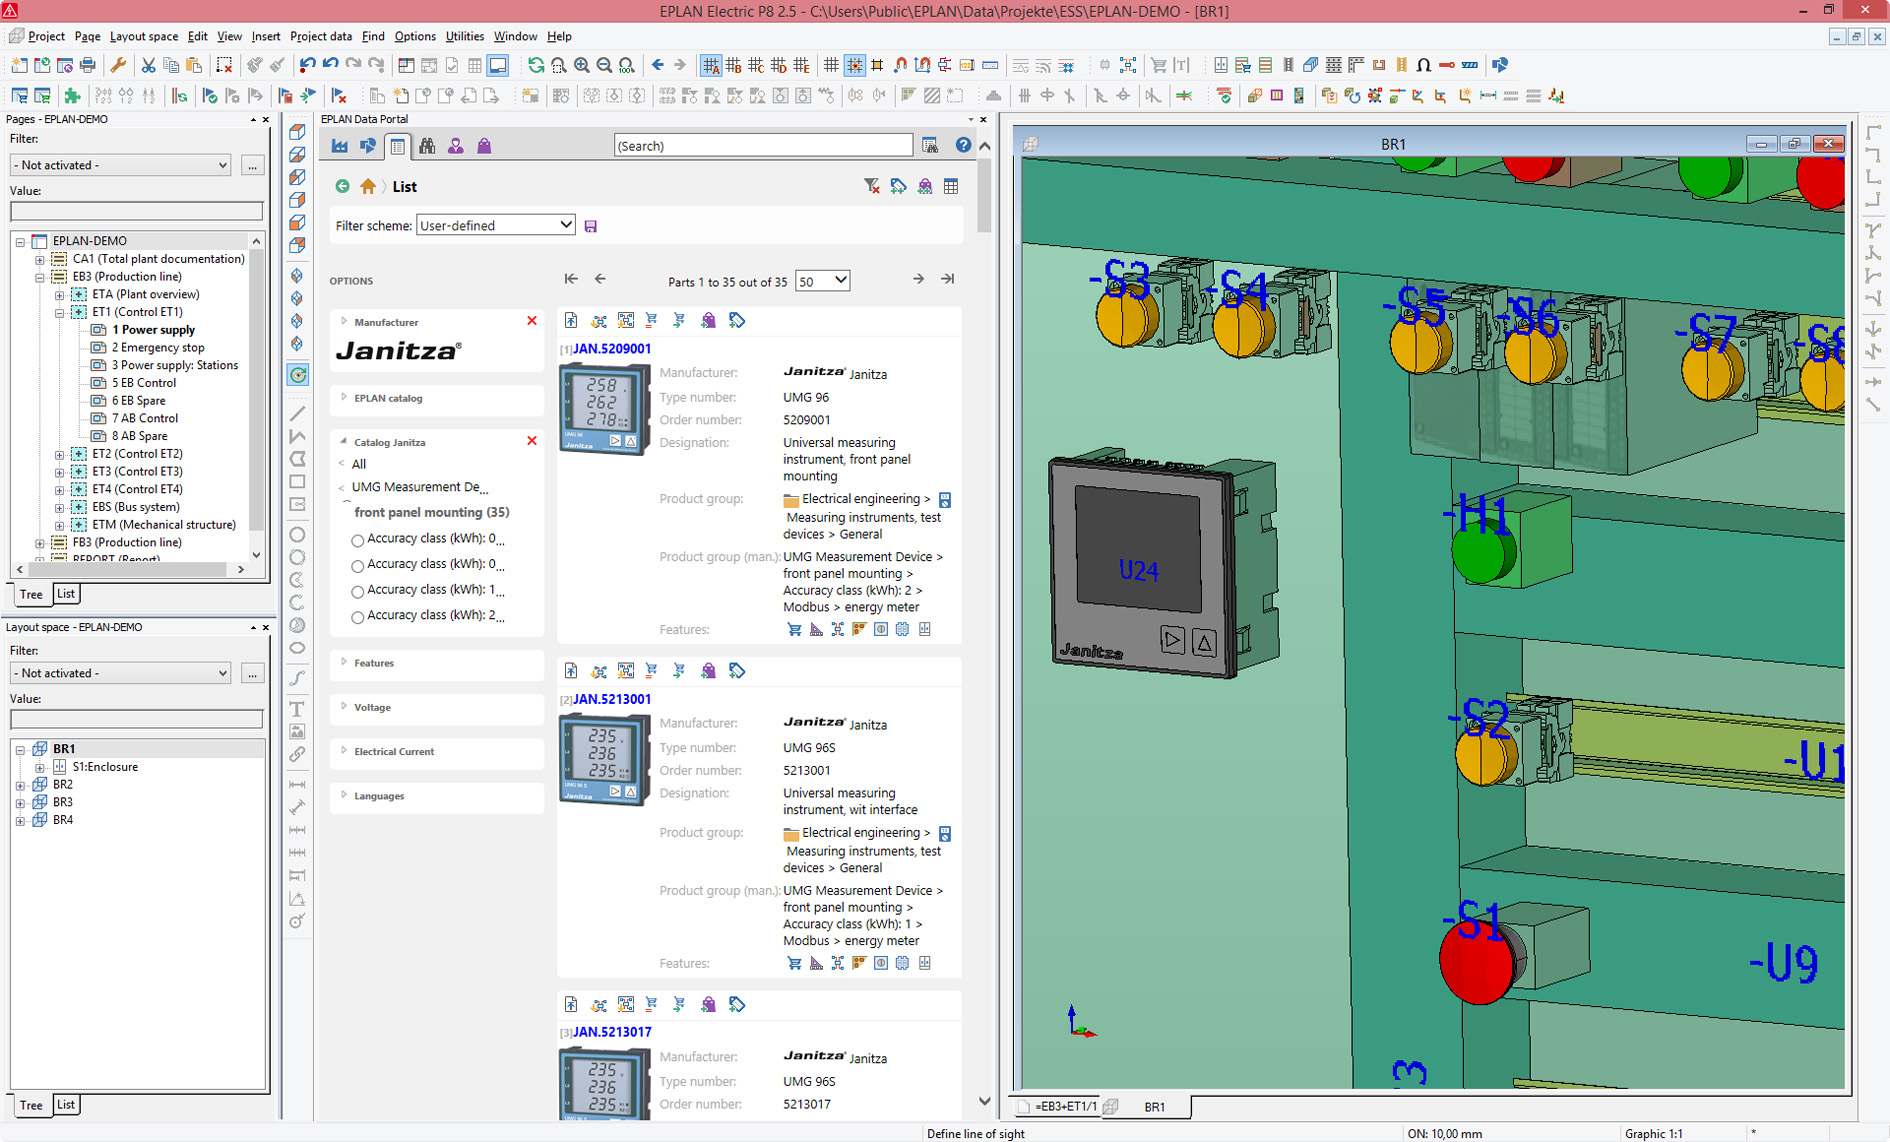Click the Data Portal home icon
This screenshot has height=1142, width=1890.
tap(368, 186)
